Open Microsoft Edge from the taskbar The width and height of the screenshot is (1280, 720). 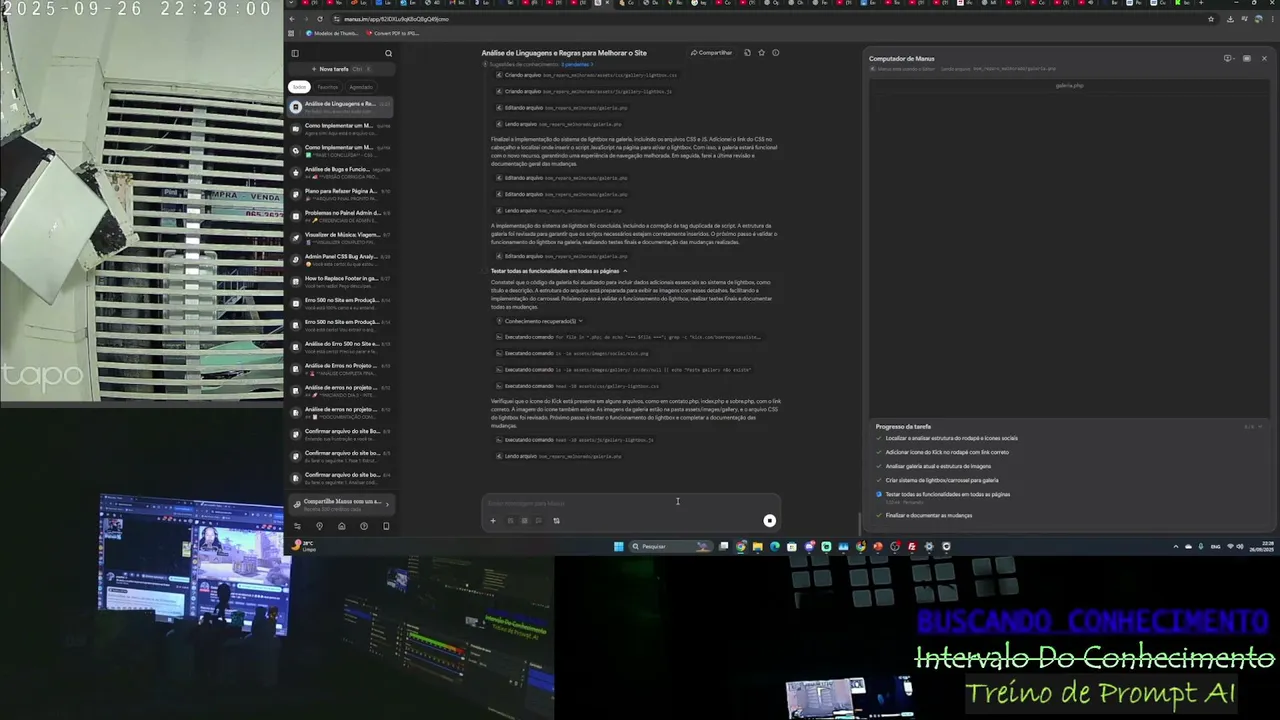[774, 546]
